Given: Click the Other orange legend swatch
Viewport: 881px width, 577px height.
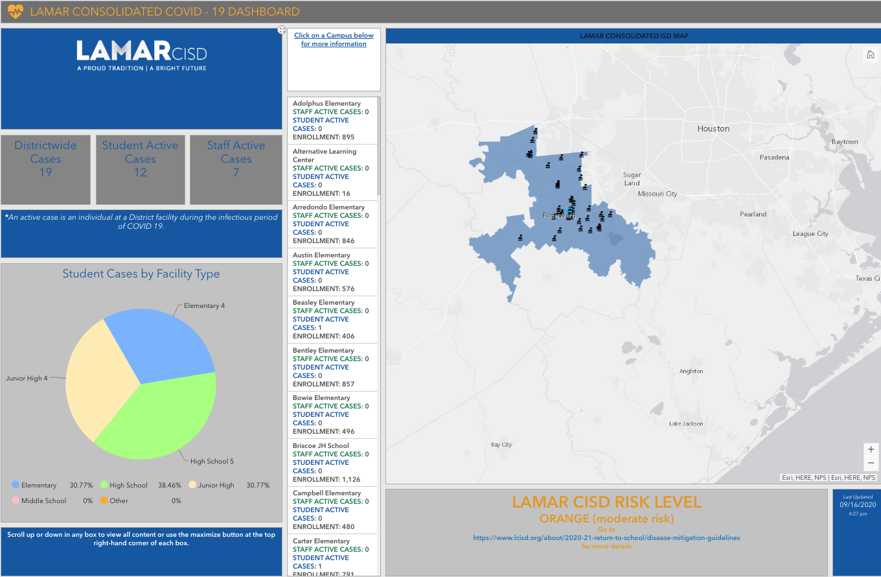Looking at the screenshot, I should point(104,501).
